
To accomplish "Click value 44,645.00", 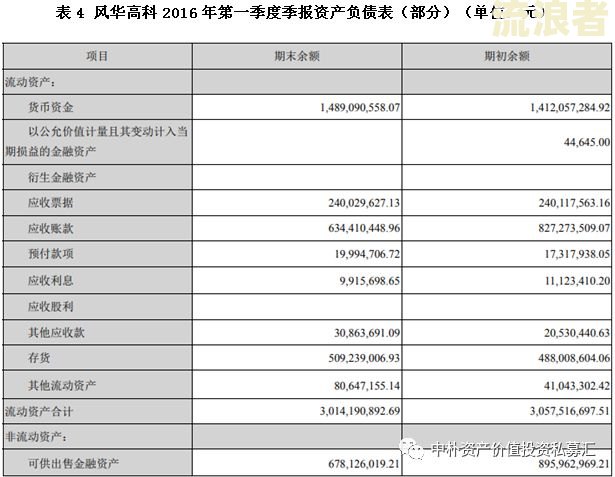I will [x=587, y=142].
